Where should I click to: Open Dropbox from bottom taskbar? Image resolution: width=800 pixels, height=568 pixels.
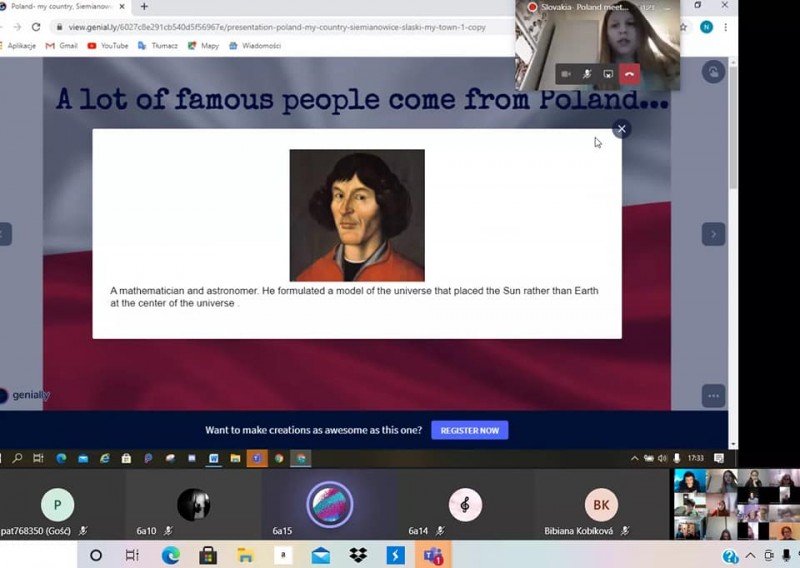[x=358, y=555]
